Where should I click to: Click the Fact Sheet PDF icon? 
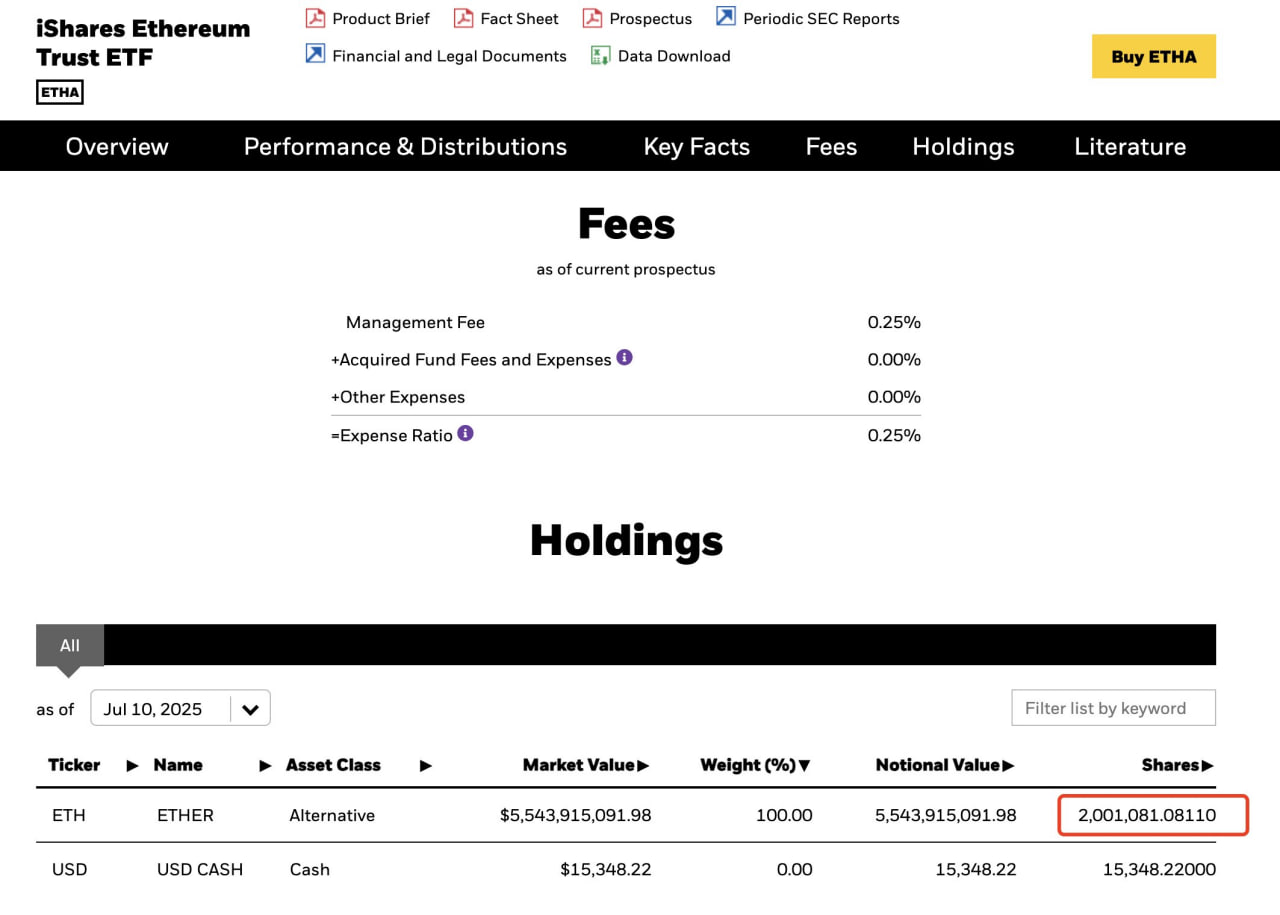point(463,18)
